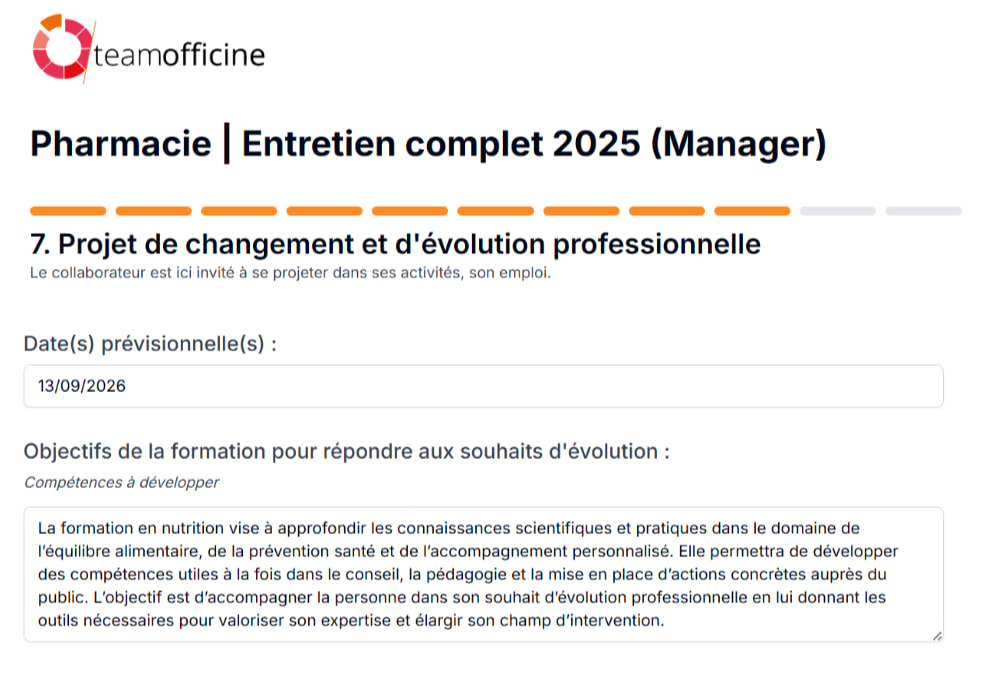Click the eighth progress bar segment
The height and width of the screenshot is (675, 987).
pos(669,211)
